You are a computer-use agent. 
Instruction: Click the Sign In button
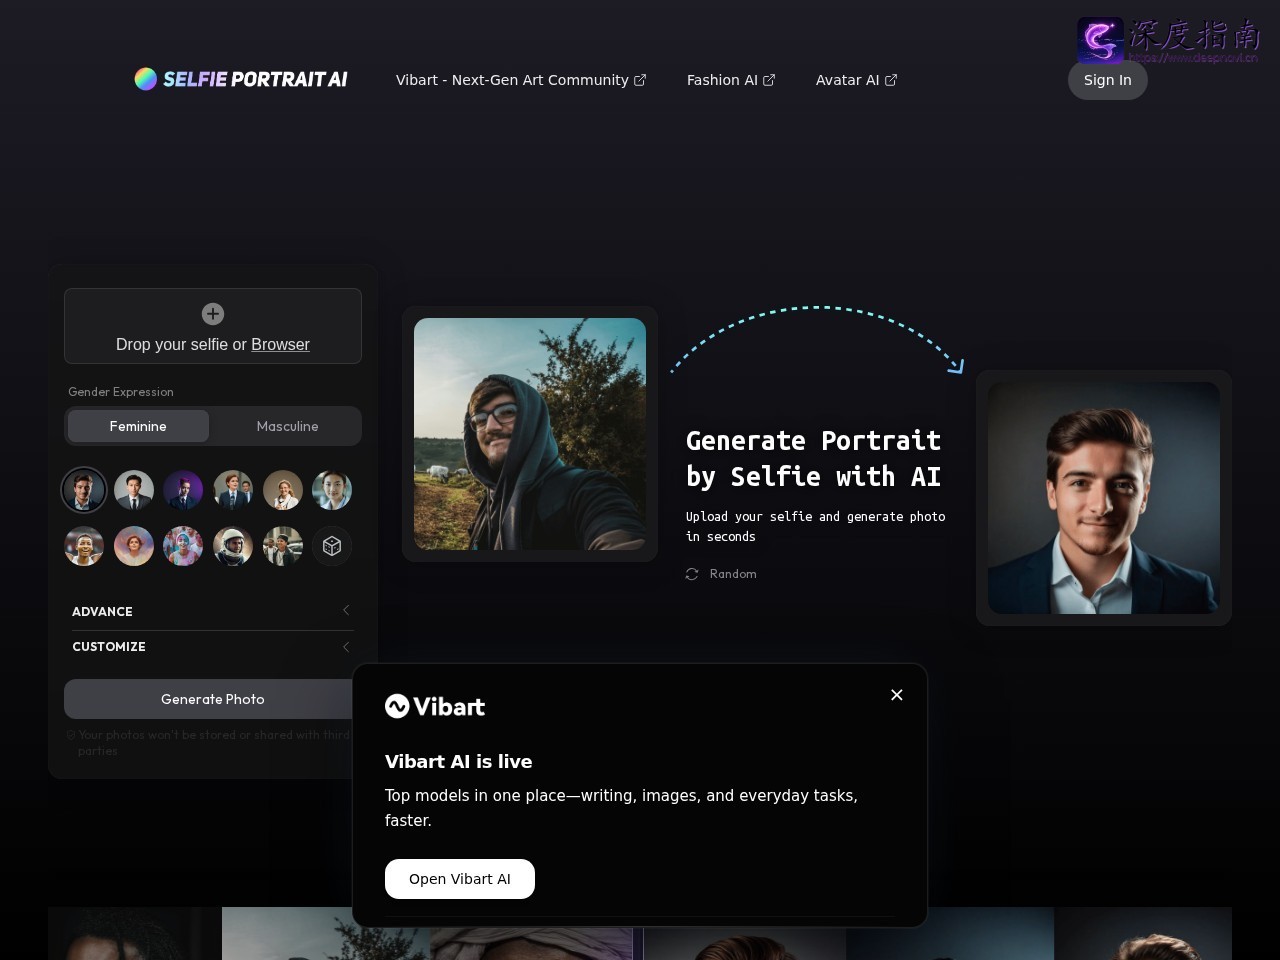coord(1108,80)
